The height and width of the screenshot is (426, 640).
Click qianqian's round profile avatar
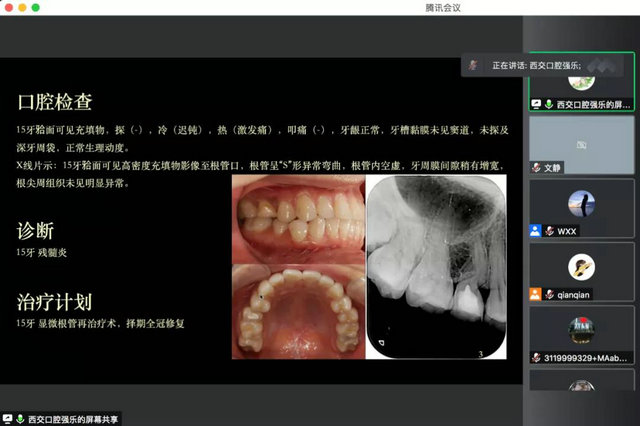[x=581, y=267]
